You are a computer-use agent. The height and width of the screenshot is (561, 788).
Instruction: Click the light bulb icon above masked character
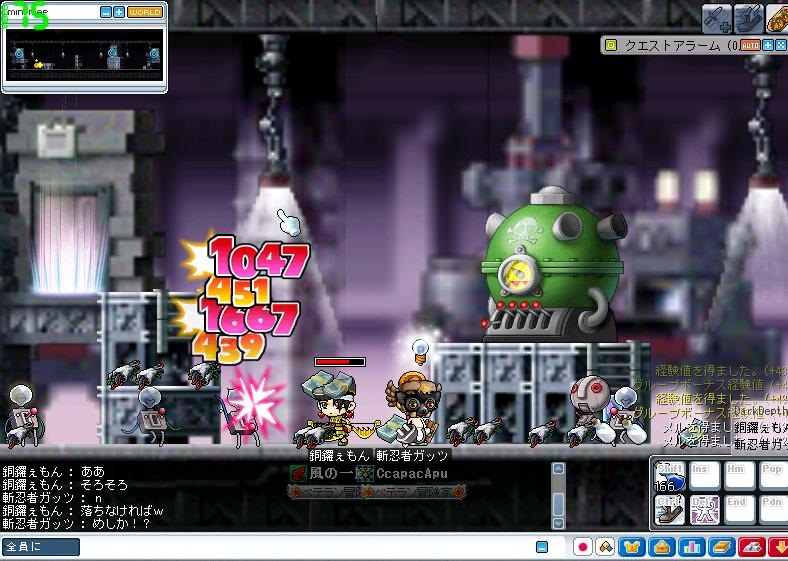click(420, 351)
